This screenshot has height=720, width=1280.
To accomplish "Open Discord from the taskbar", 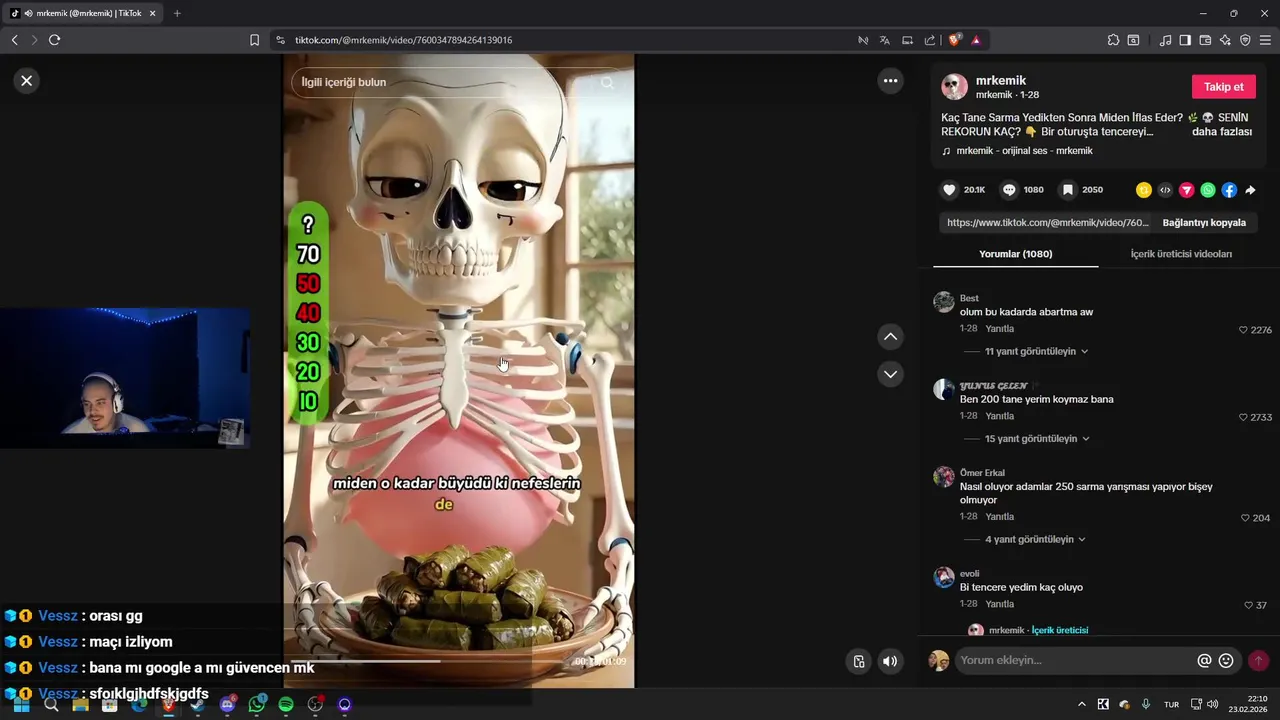I will pyautogui.click(x=227, y=705).
